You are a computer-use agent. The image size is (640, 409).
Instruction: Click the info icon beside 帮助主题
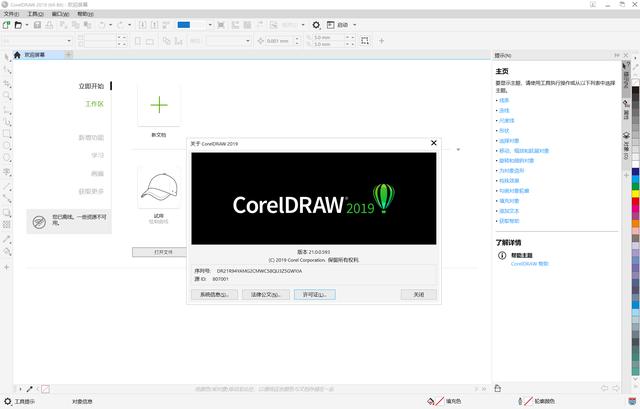point(502,256)
